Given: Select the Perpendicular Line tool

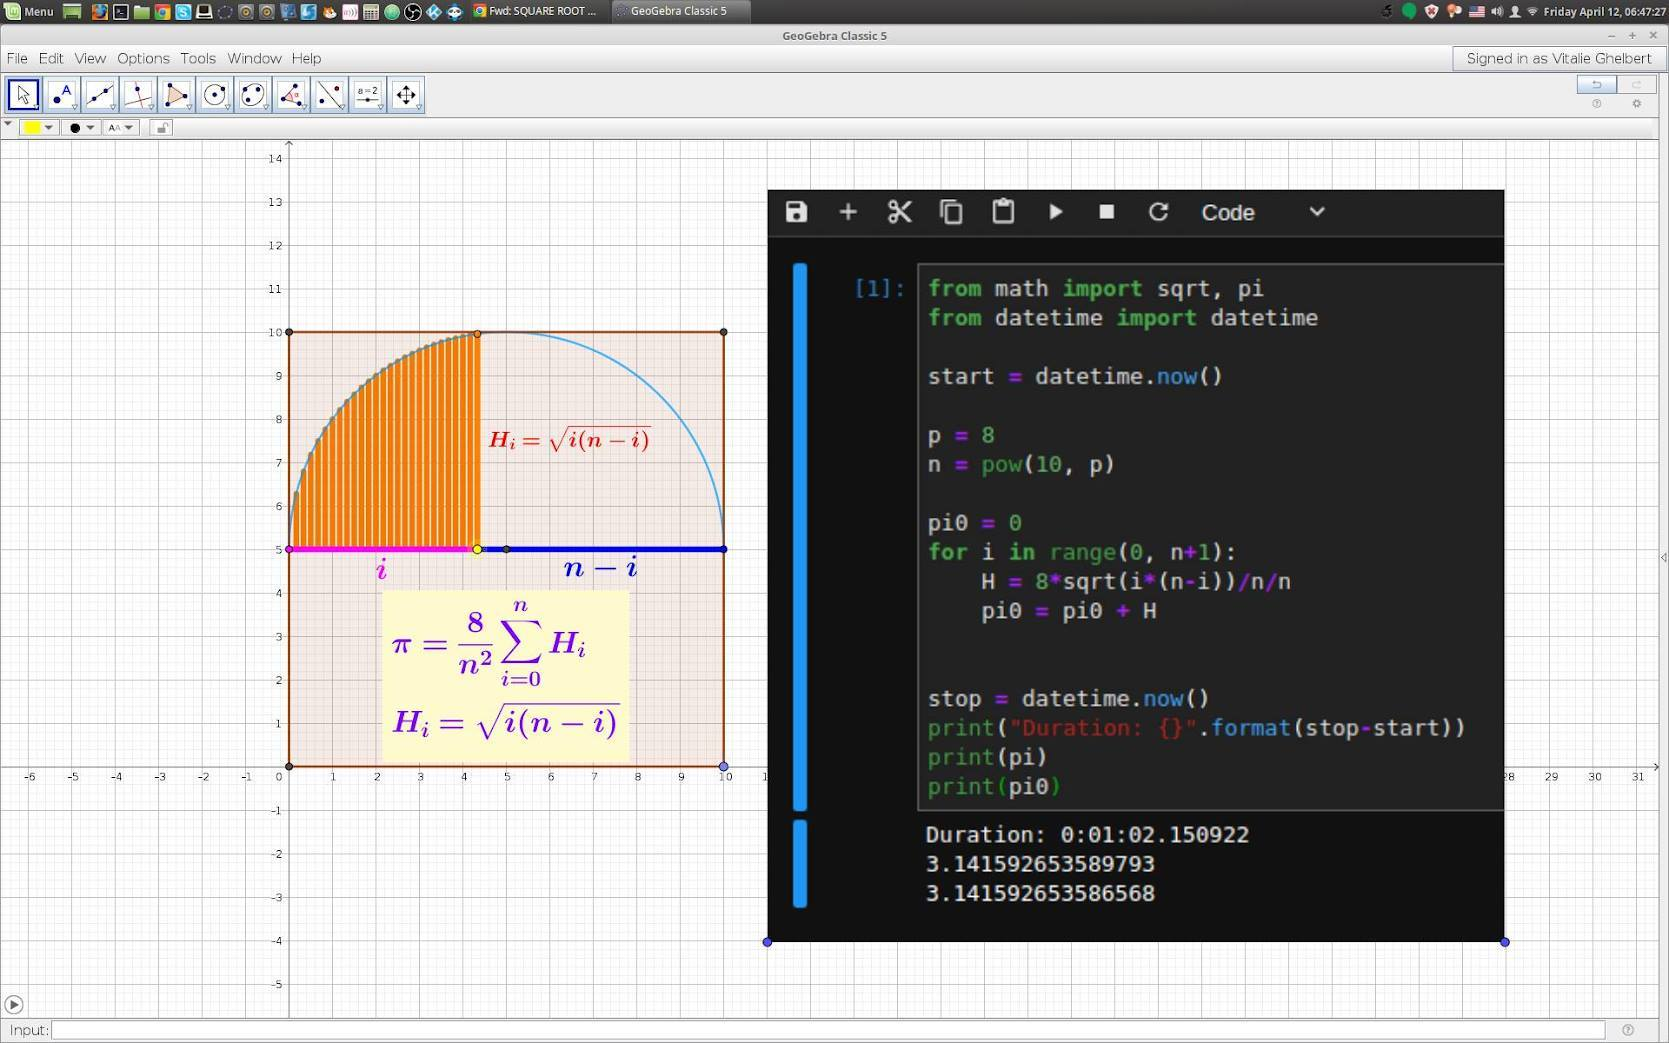Looking at the screenshot, I should click(138, 95).
